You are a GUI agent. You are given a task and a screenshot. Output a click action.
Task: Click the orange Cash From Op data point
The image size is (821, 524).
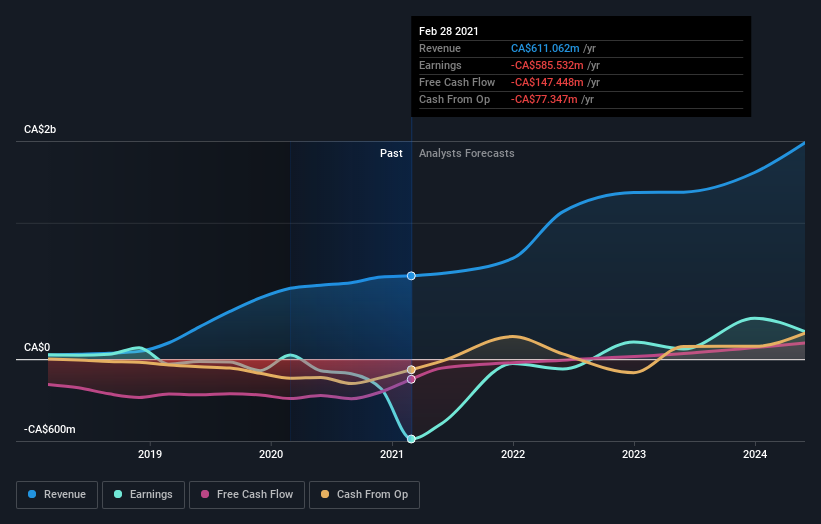411,370
